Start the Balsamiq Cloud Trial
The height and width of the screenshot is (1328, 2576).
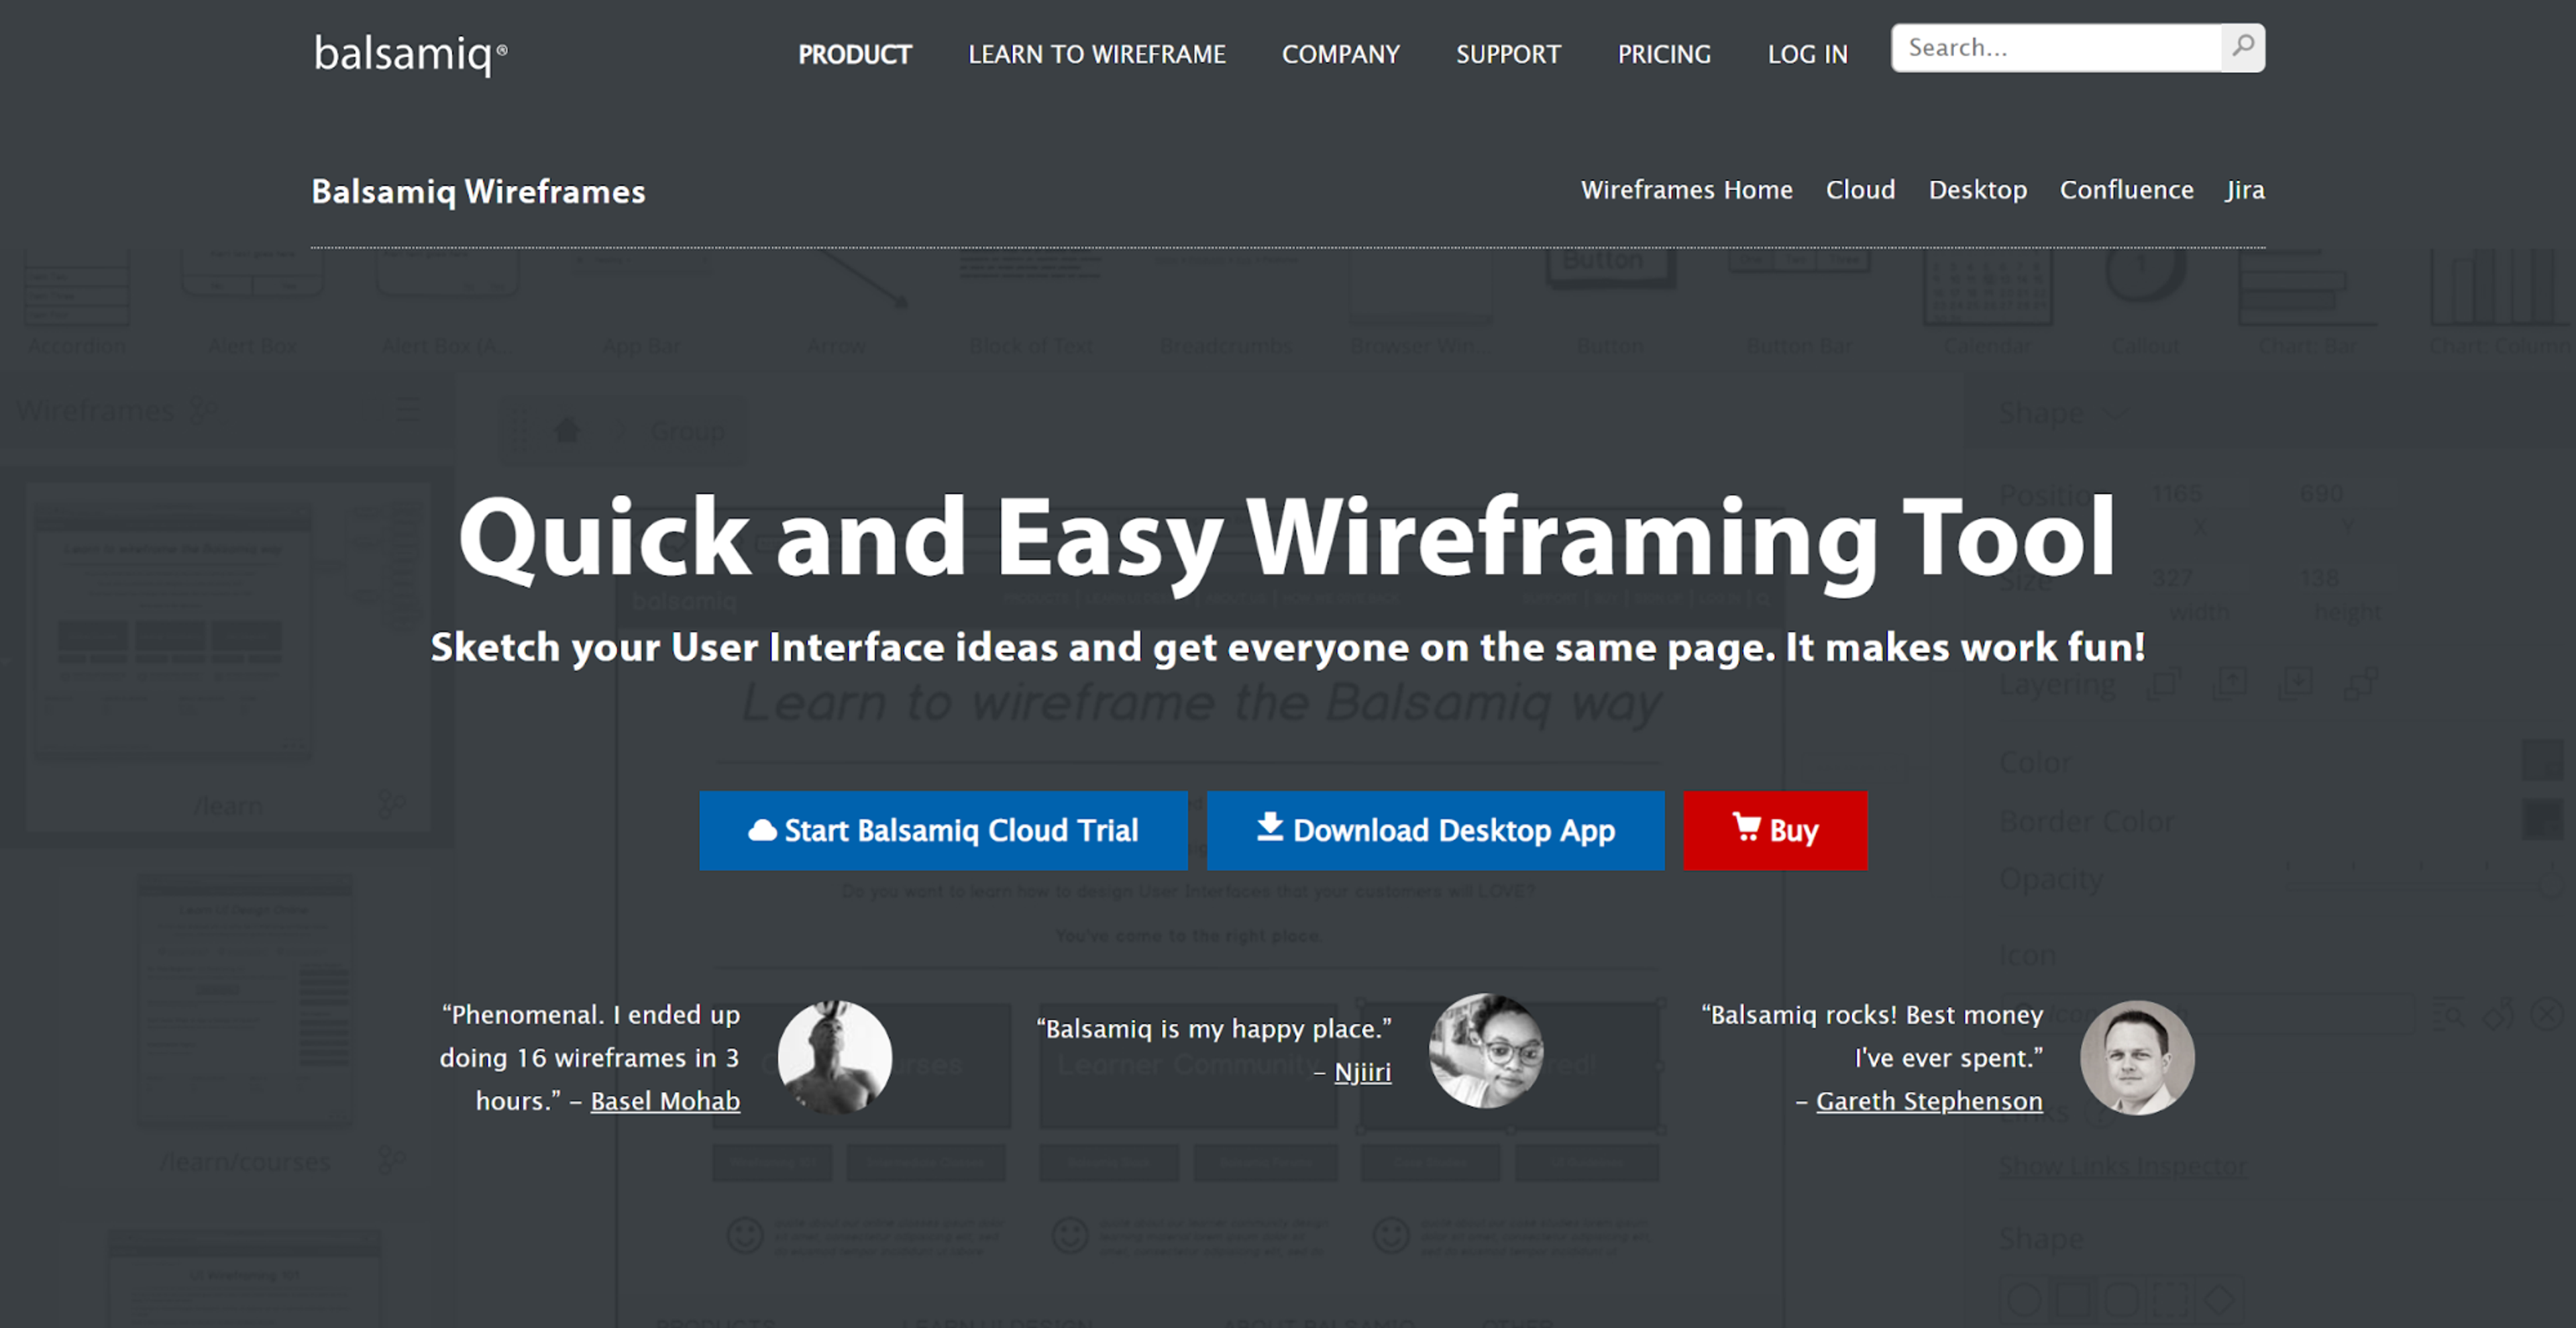click(943, 830)
